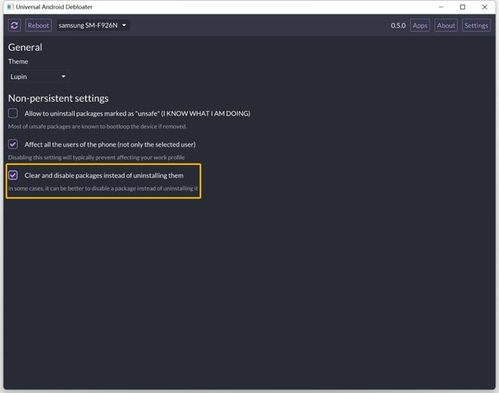Switch to the Apps view

tap(420, 26)
